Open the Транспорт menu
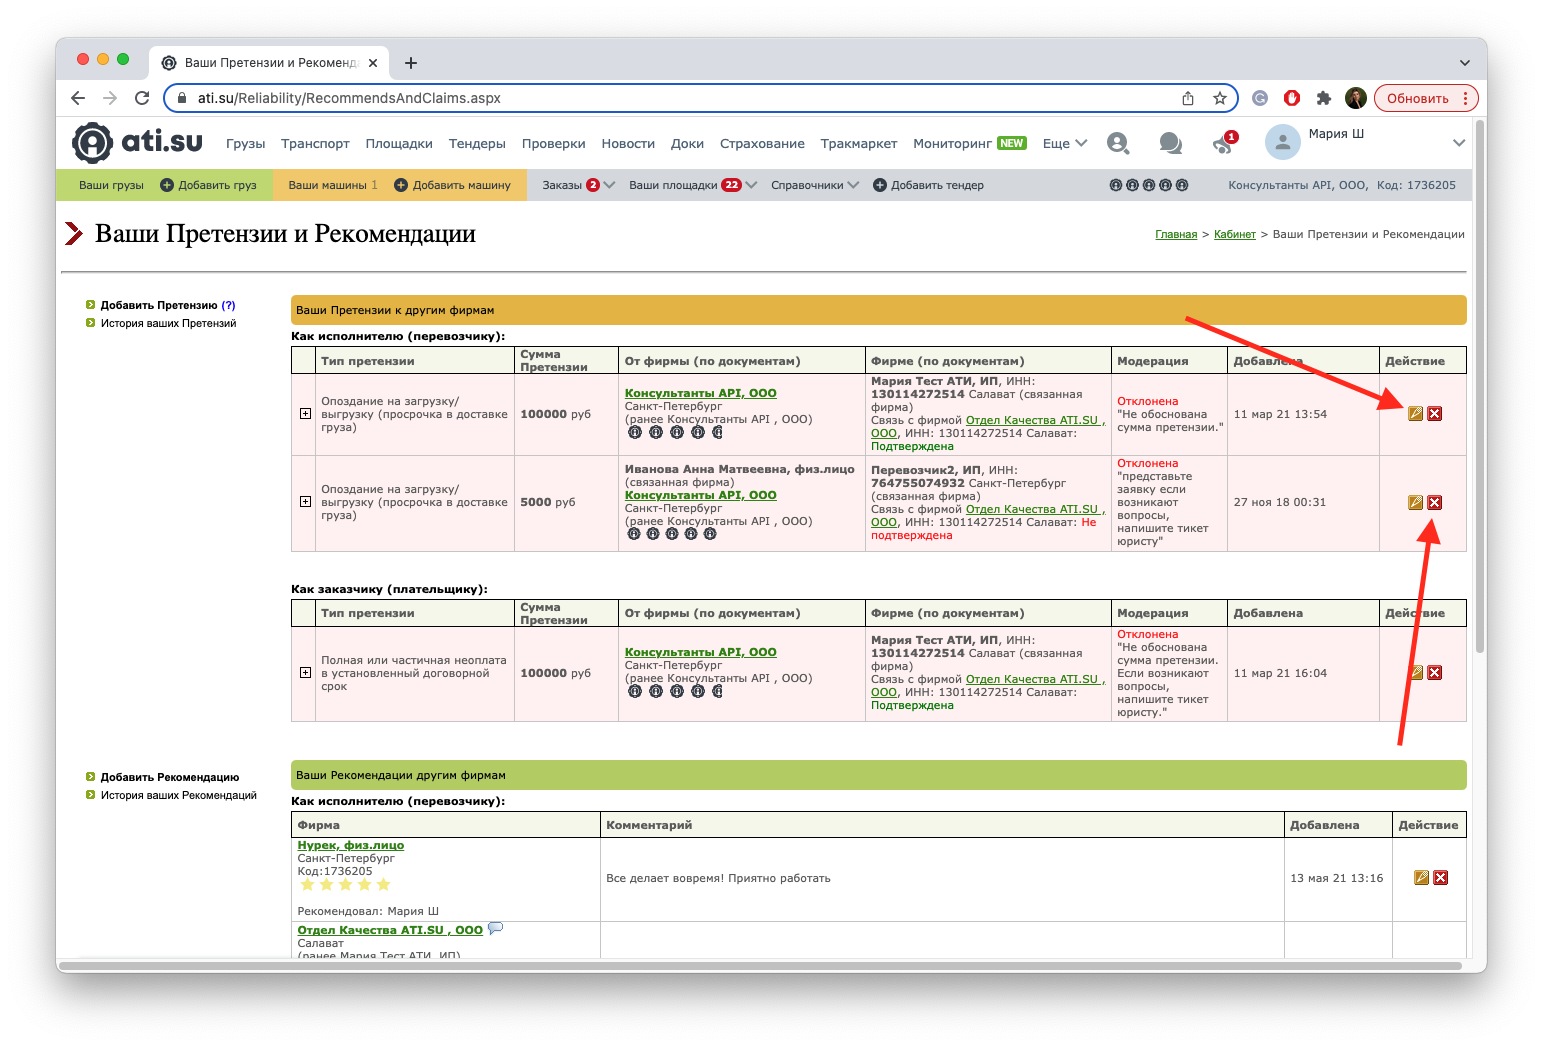The image size is (1543, 1047). coord(315,144)
